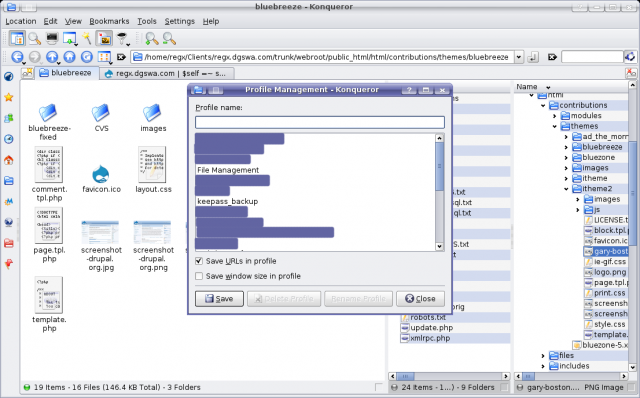Zoom out with the minus magnifier icon

coord(169,39)
